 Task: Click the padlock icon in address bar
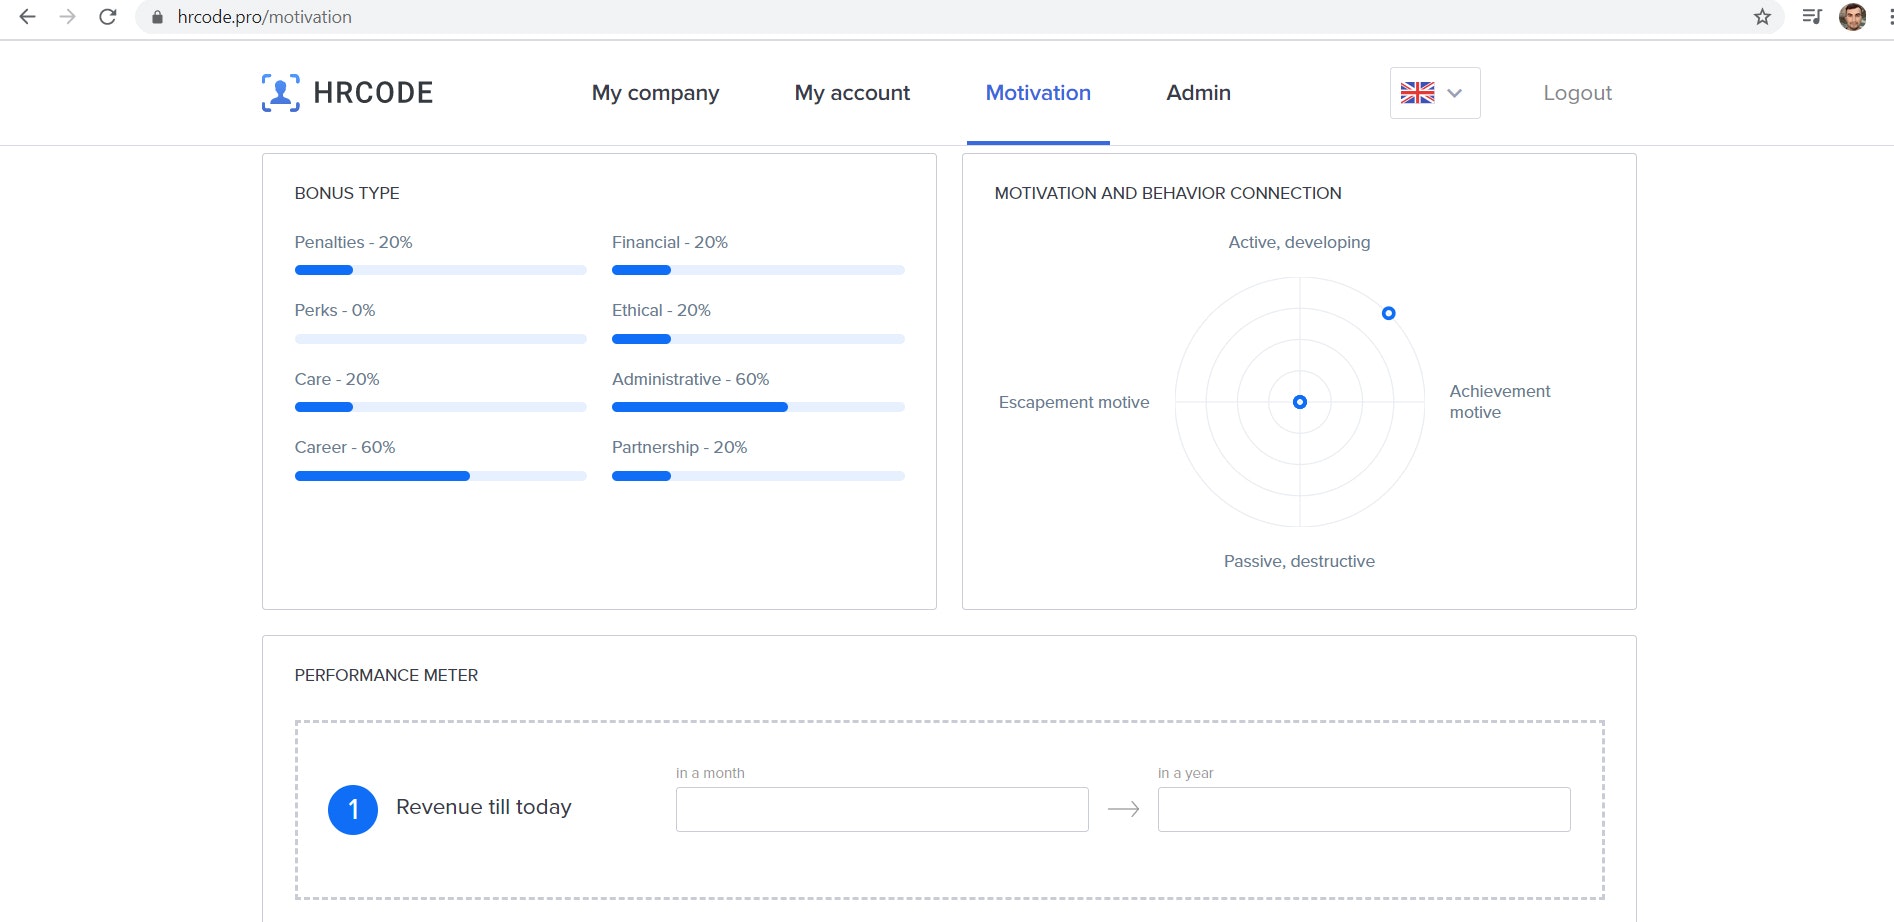coord(156,17)
